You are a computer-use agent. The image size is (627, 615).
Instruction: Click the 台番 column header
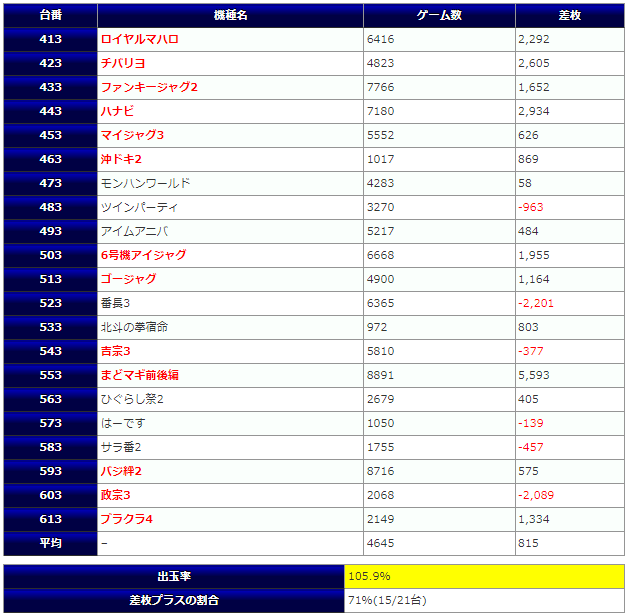tap(50, 15)
